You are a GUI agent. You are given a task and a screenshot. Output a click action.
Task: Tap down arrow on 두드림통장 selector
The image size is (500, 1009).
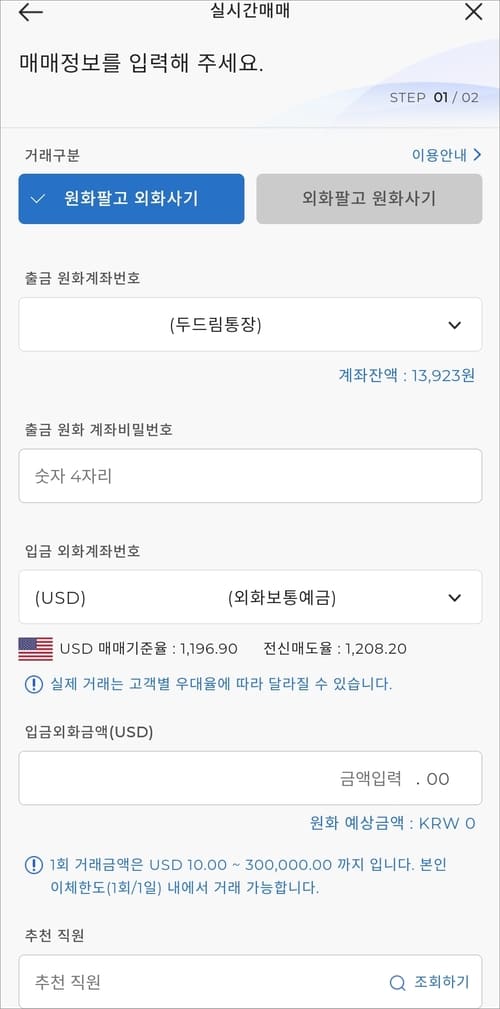point(455,326)
